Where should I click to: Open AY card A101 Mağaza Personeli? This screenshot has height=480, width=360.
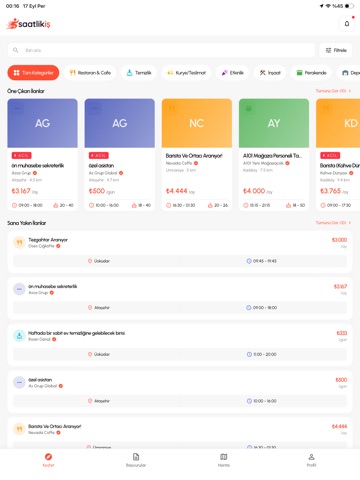tap(274, 155)
